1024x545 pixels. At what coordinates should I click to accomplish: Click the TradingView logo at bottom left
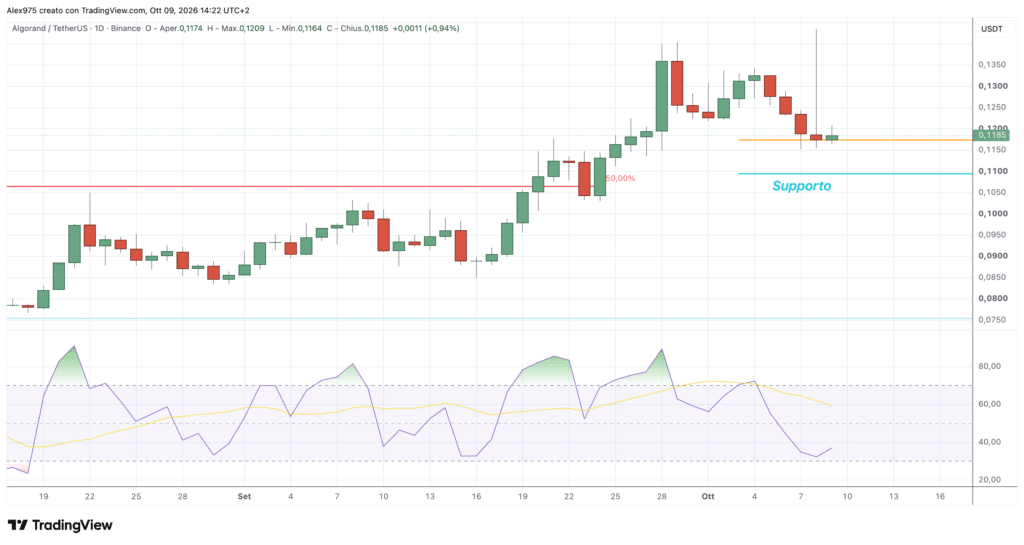pyautogui.click(x=60, y=525)
